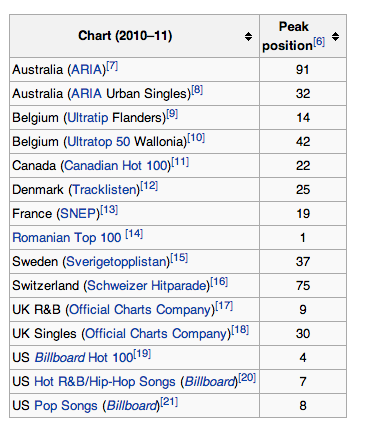Open Official Charts Company link for UK R&B

140,310
